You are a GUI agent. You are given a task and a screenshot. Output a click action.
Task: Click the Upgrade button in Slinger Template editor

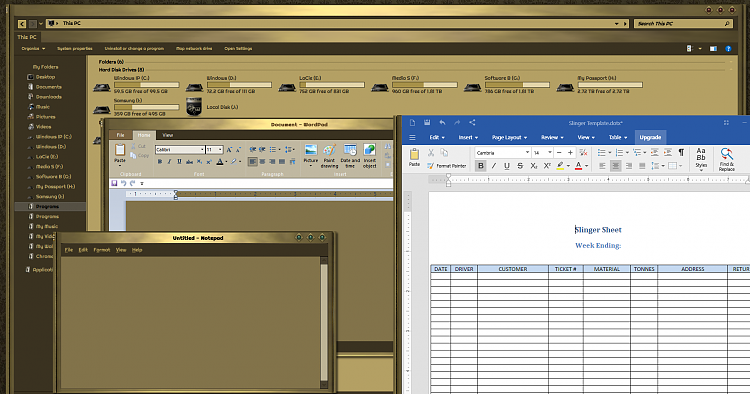click(650, 137)
